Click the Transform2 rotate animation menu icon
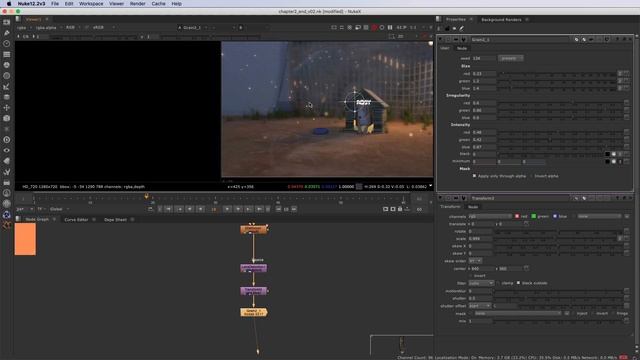 click(627, 231)
